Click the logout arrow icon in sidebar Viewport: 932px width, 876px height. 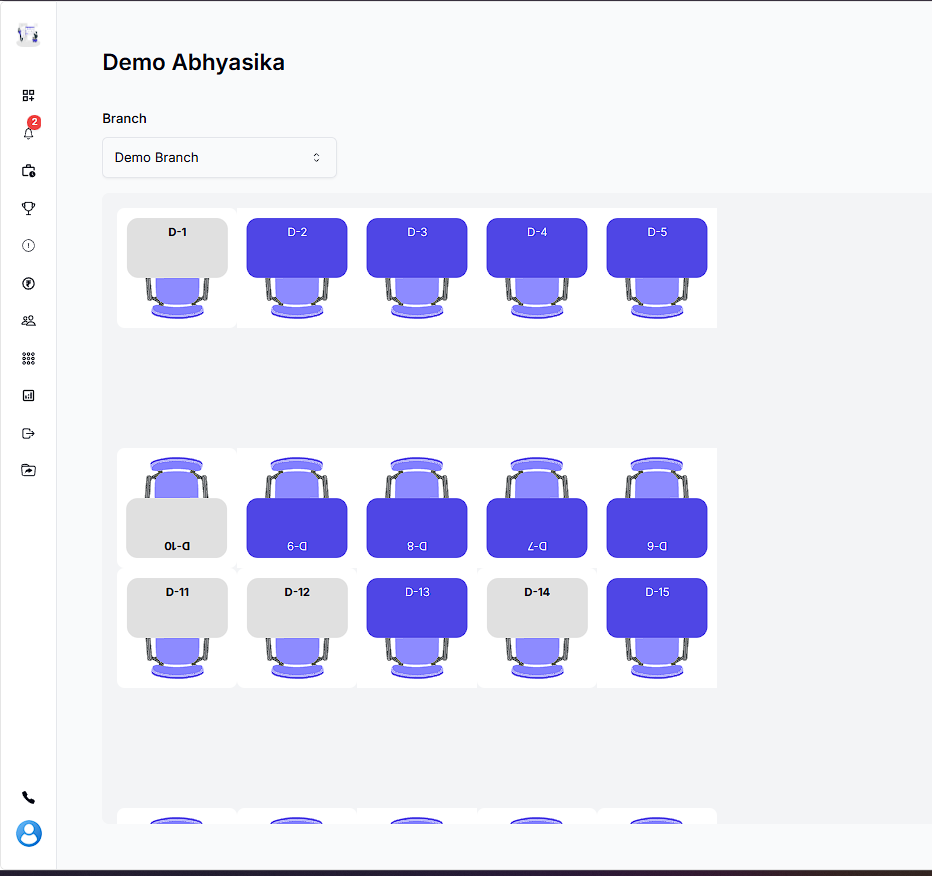coord(29,433)
